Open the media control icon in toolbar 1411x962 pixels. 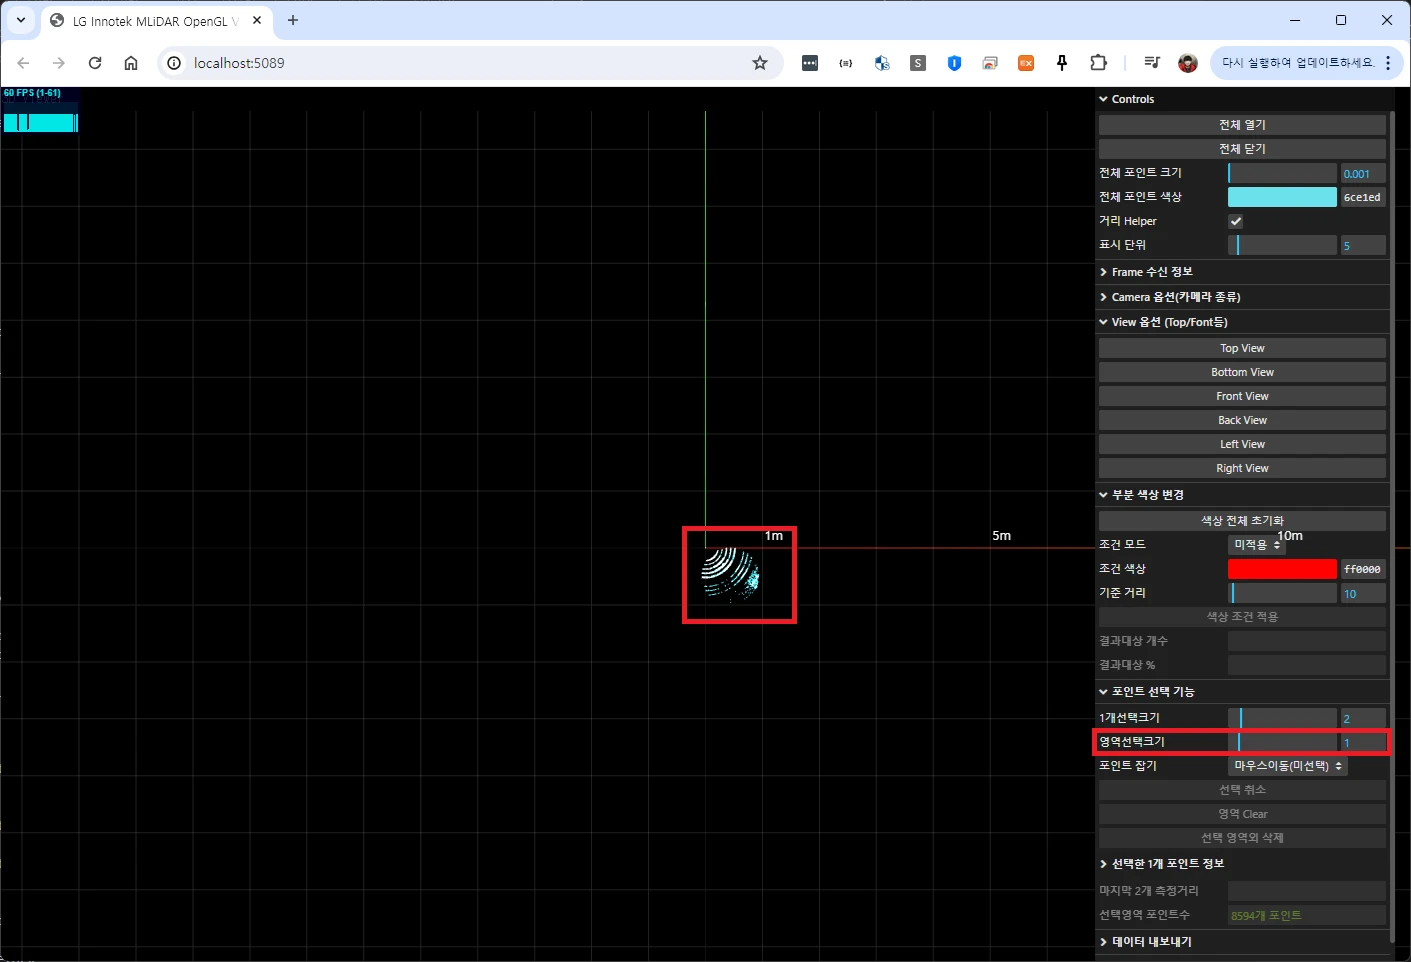pyautogui.click(x=1152, y=63)
